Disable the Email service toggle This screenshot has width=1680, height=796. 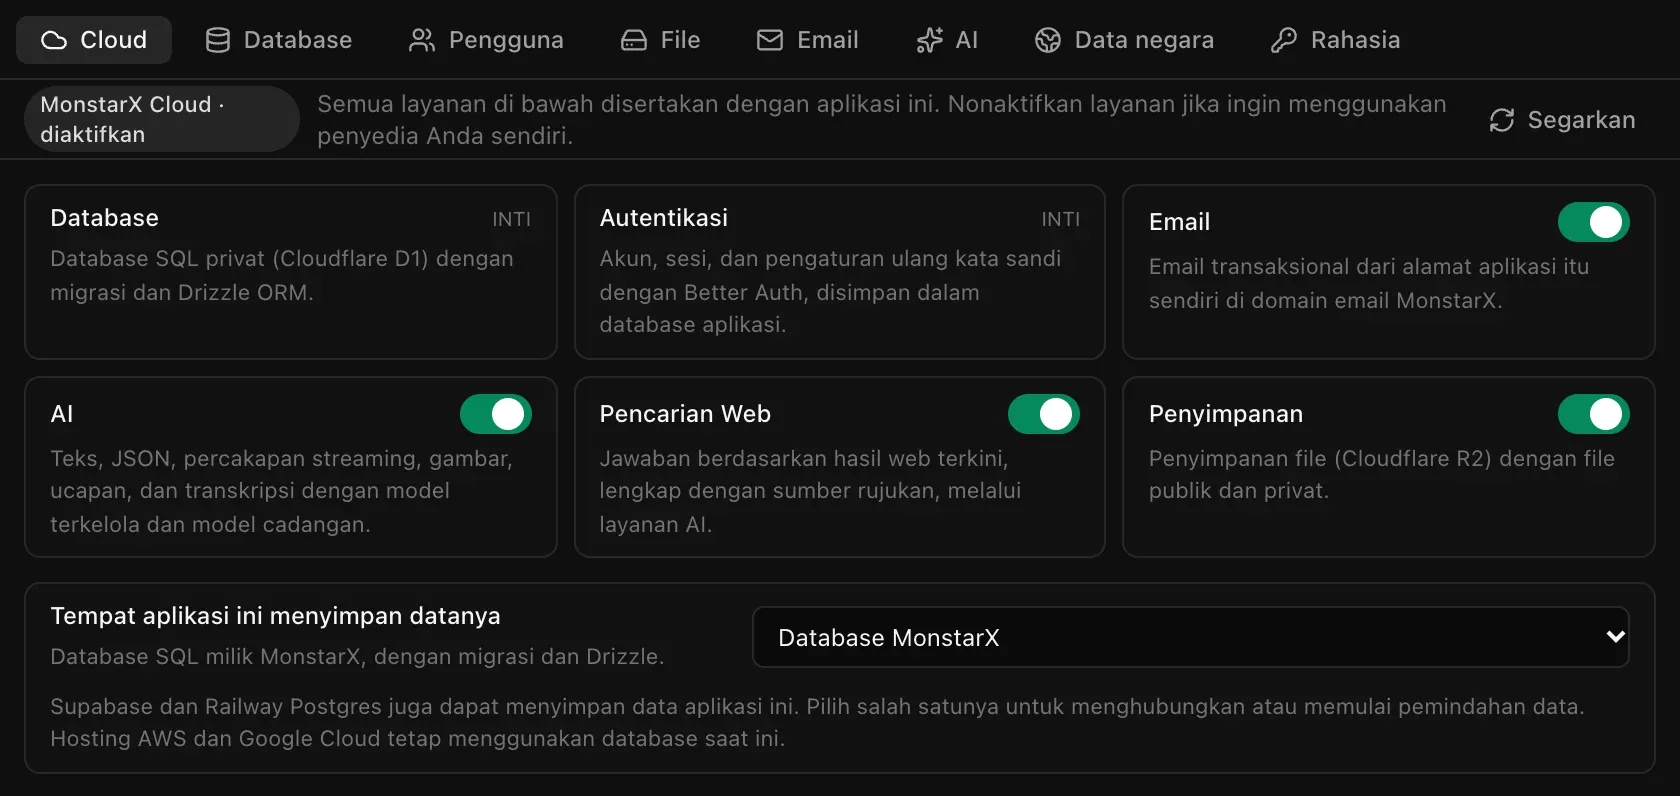(x=1594, y=222)
